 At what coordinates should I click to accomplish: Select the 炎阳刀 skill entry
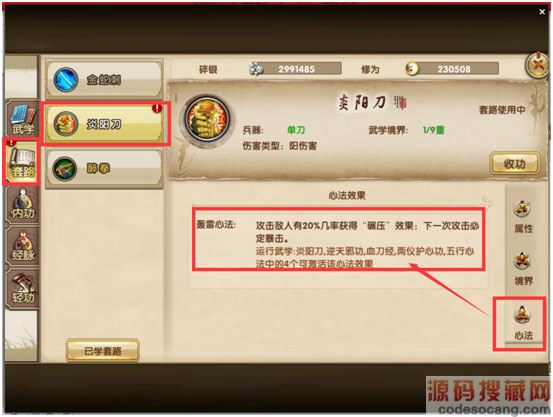click(105, 124)
